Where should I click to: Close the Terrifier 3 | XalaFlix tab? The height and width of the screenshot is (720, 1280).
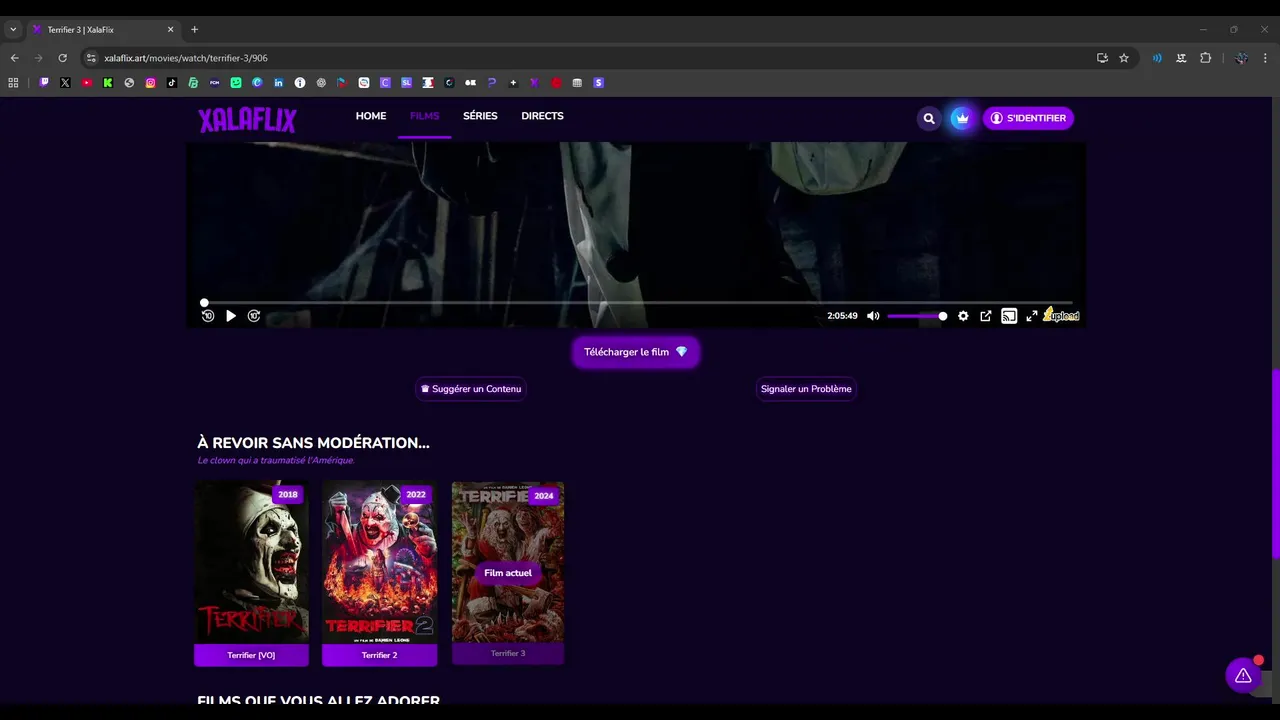(170, 29)
